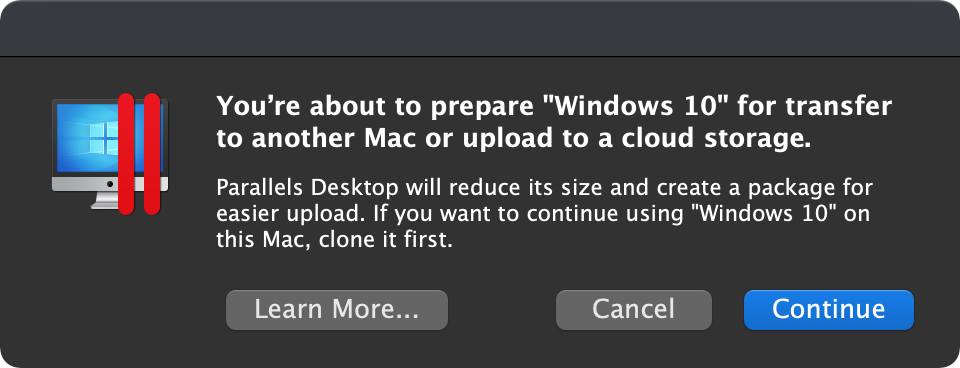This screenshot has width=960, height=368.
Task: Open the Learn More... help button
Action: [337, 310]
